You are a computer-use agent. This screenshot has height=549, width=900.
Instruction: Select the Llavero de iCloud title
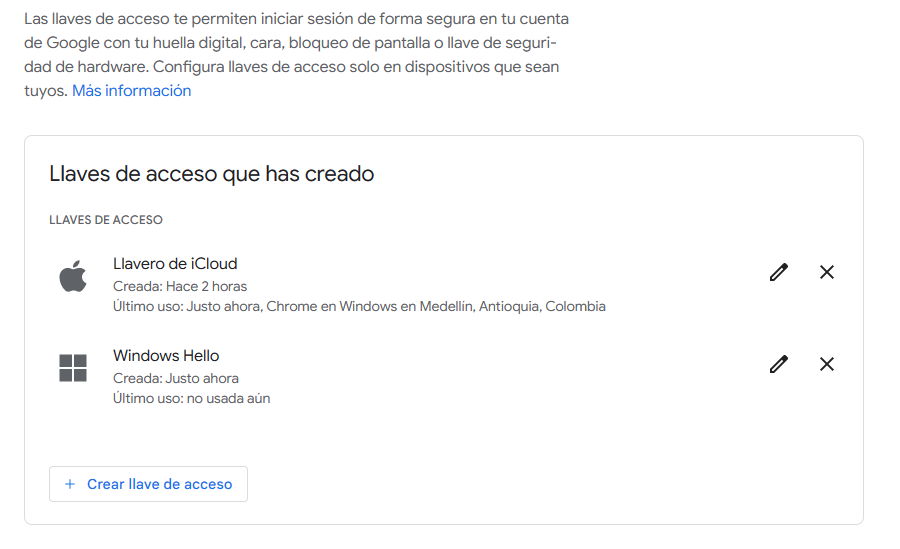pyautogui.click(x=175, y=264)
